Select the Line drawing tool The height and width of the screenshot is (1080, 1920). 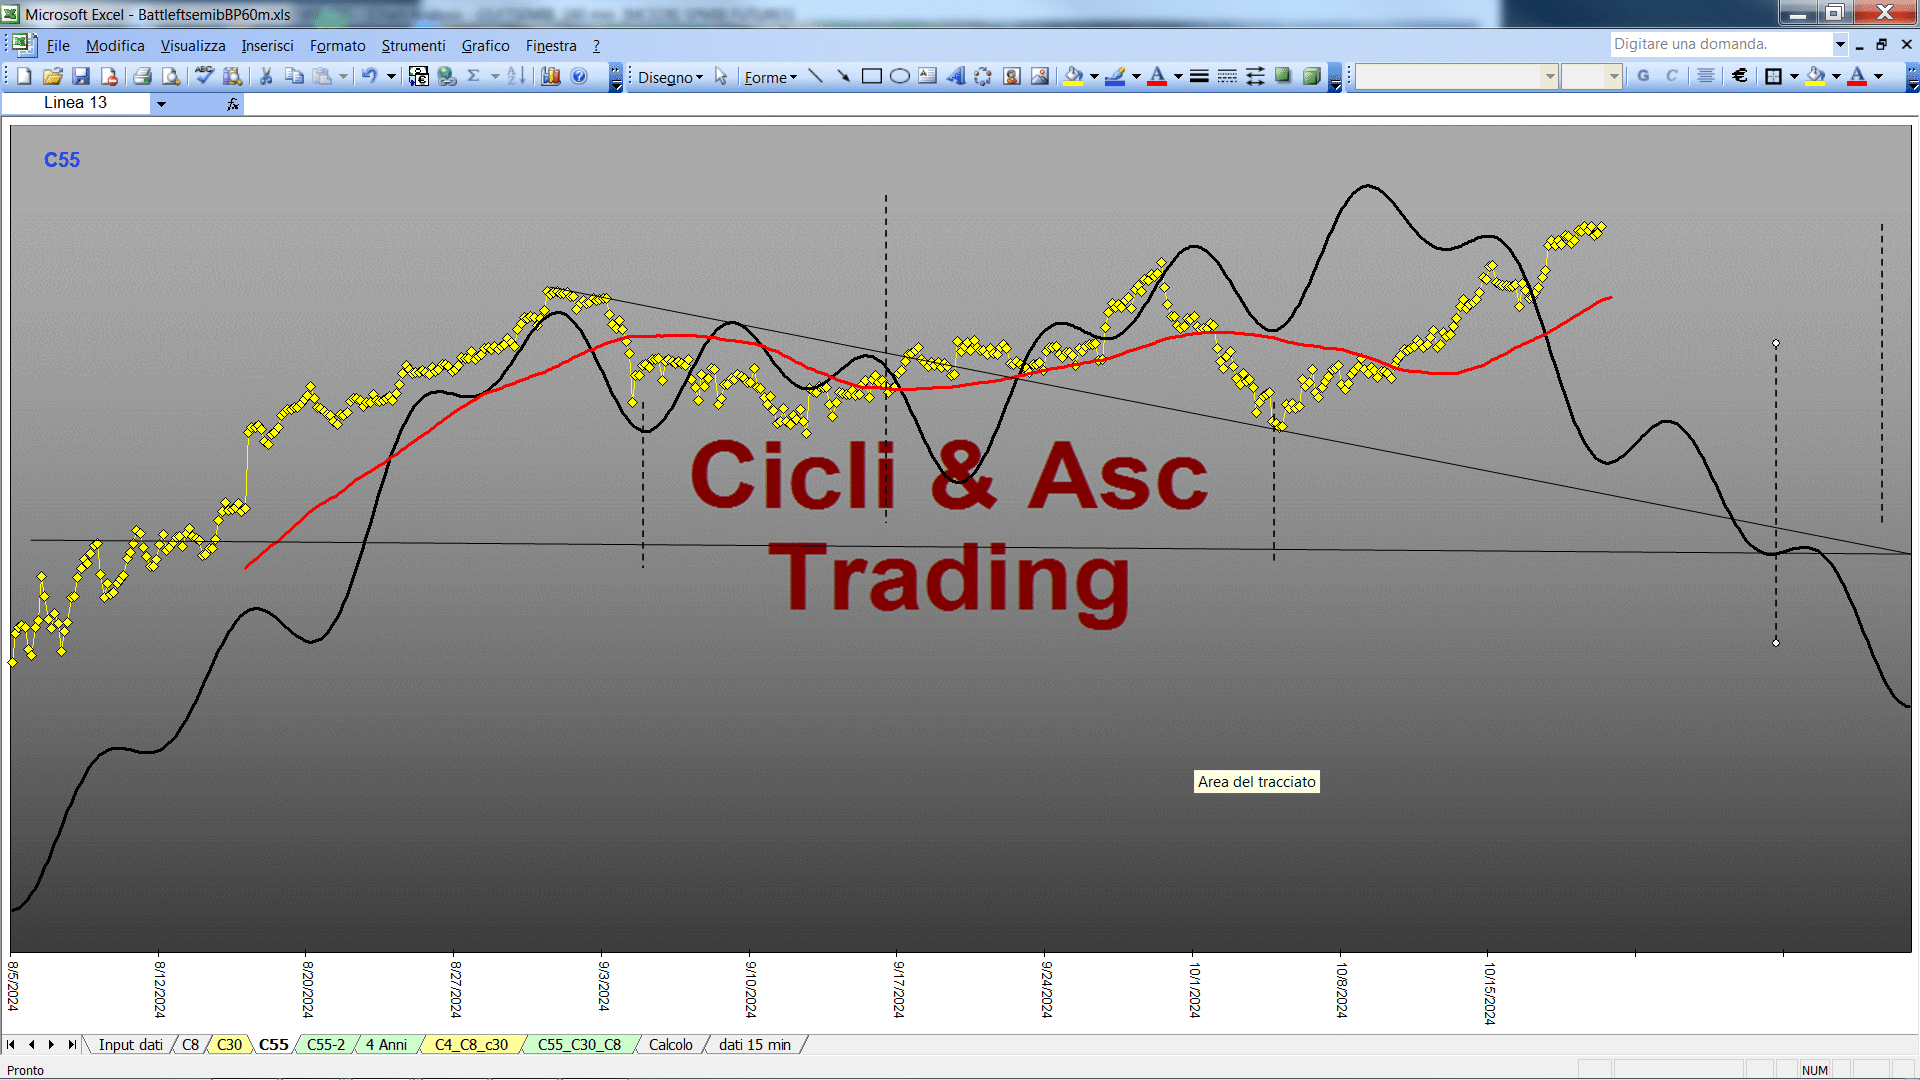click(815, 76)
